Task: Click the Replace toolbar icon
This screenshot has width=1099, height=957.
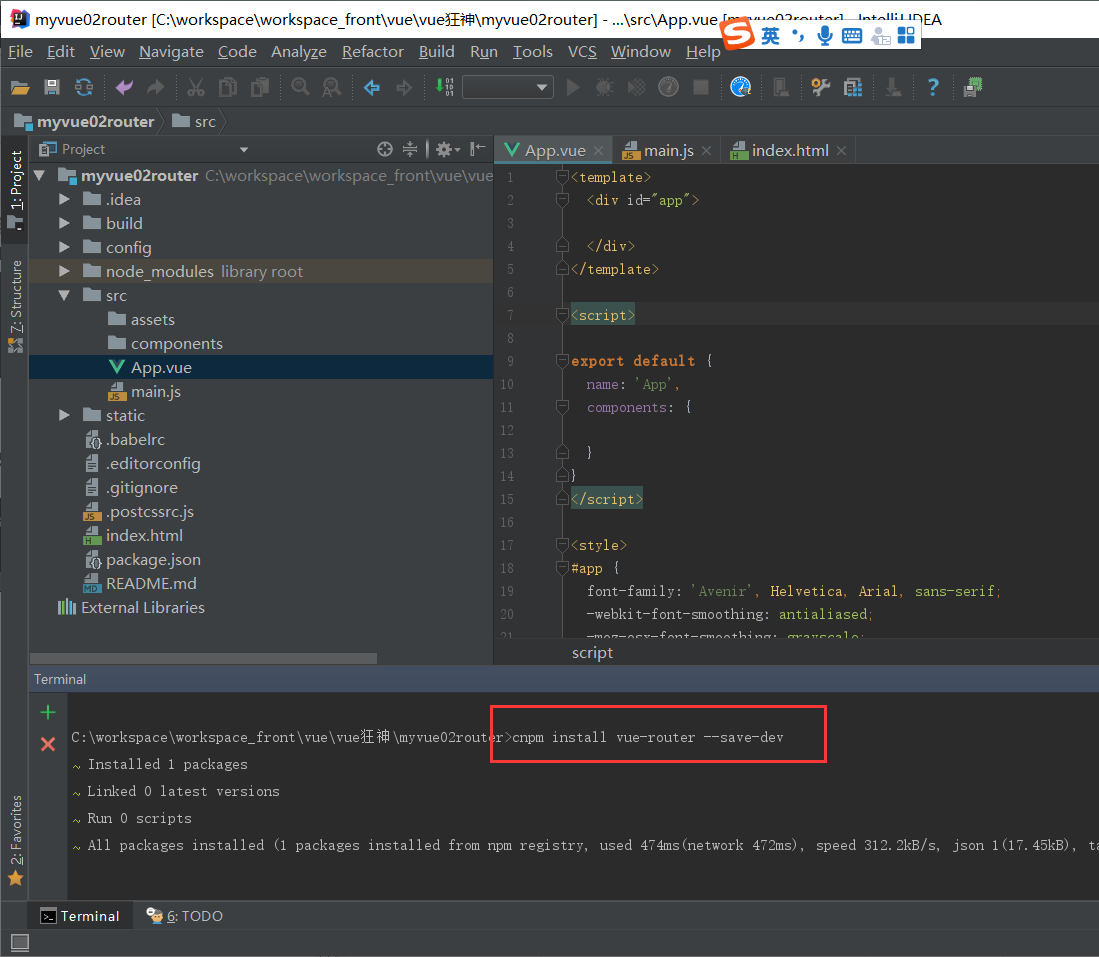Action: 332,88
